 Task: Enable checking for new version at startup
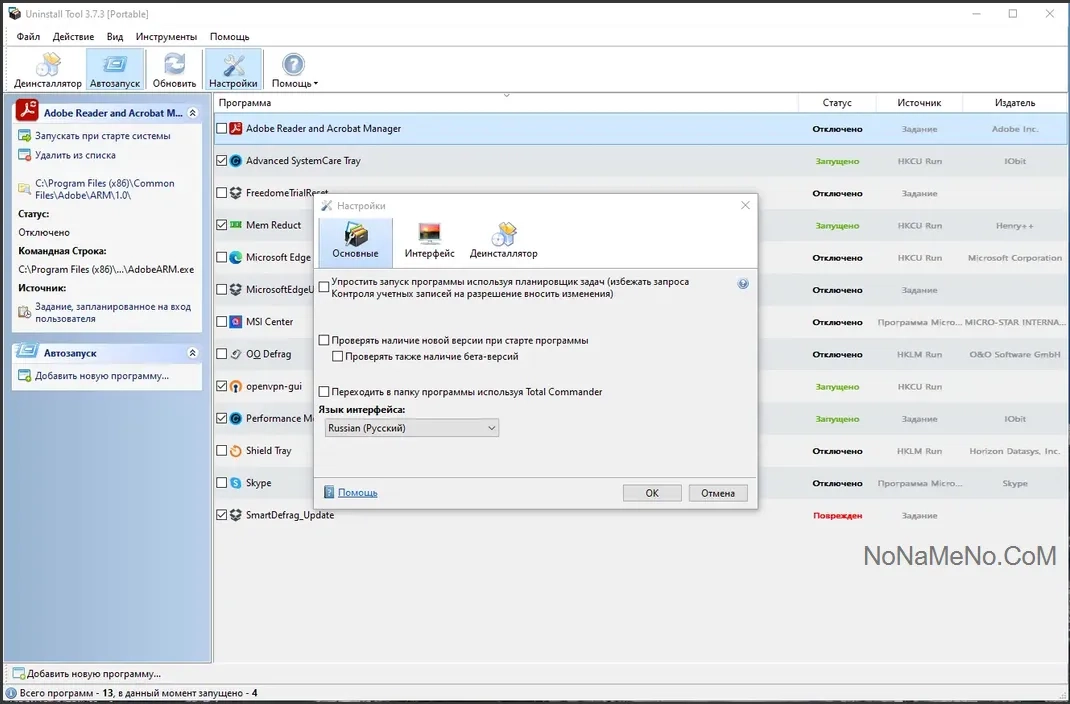point(324,341)
